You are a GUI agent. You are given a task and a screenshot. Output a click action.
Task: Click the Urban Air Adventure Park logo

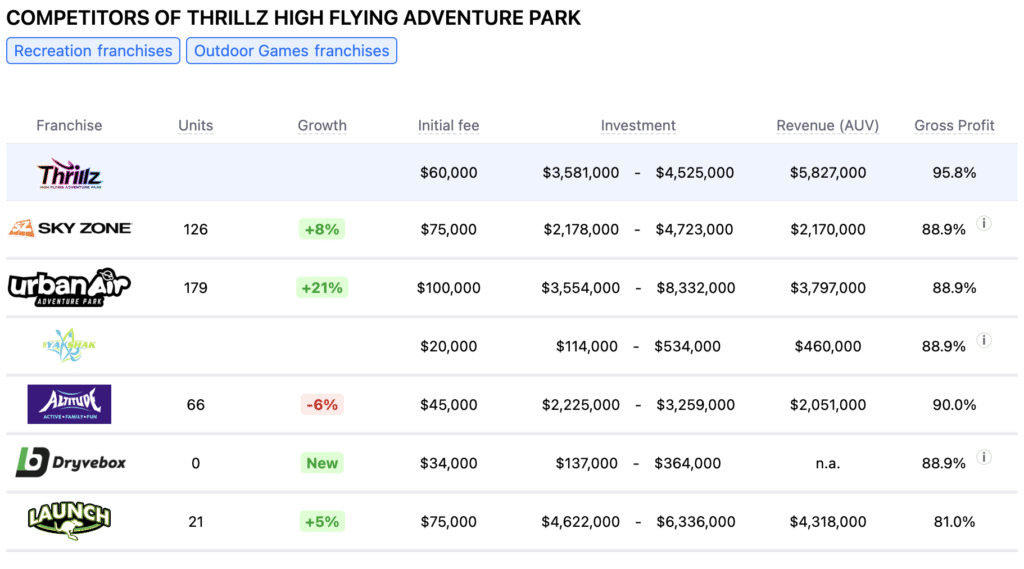click(x=69, y=287)
